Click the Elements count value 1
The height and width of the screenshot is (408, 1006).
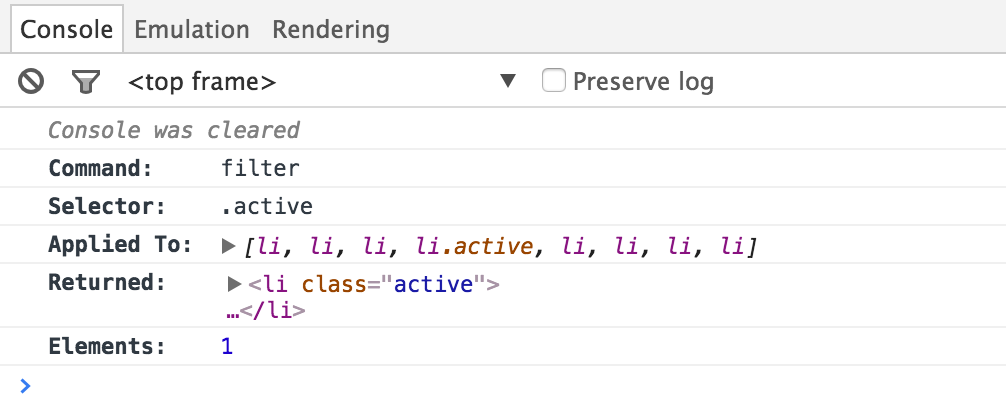pos(227,348)
